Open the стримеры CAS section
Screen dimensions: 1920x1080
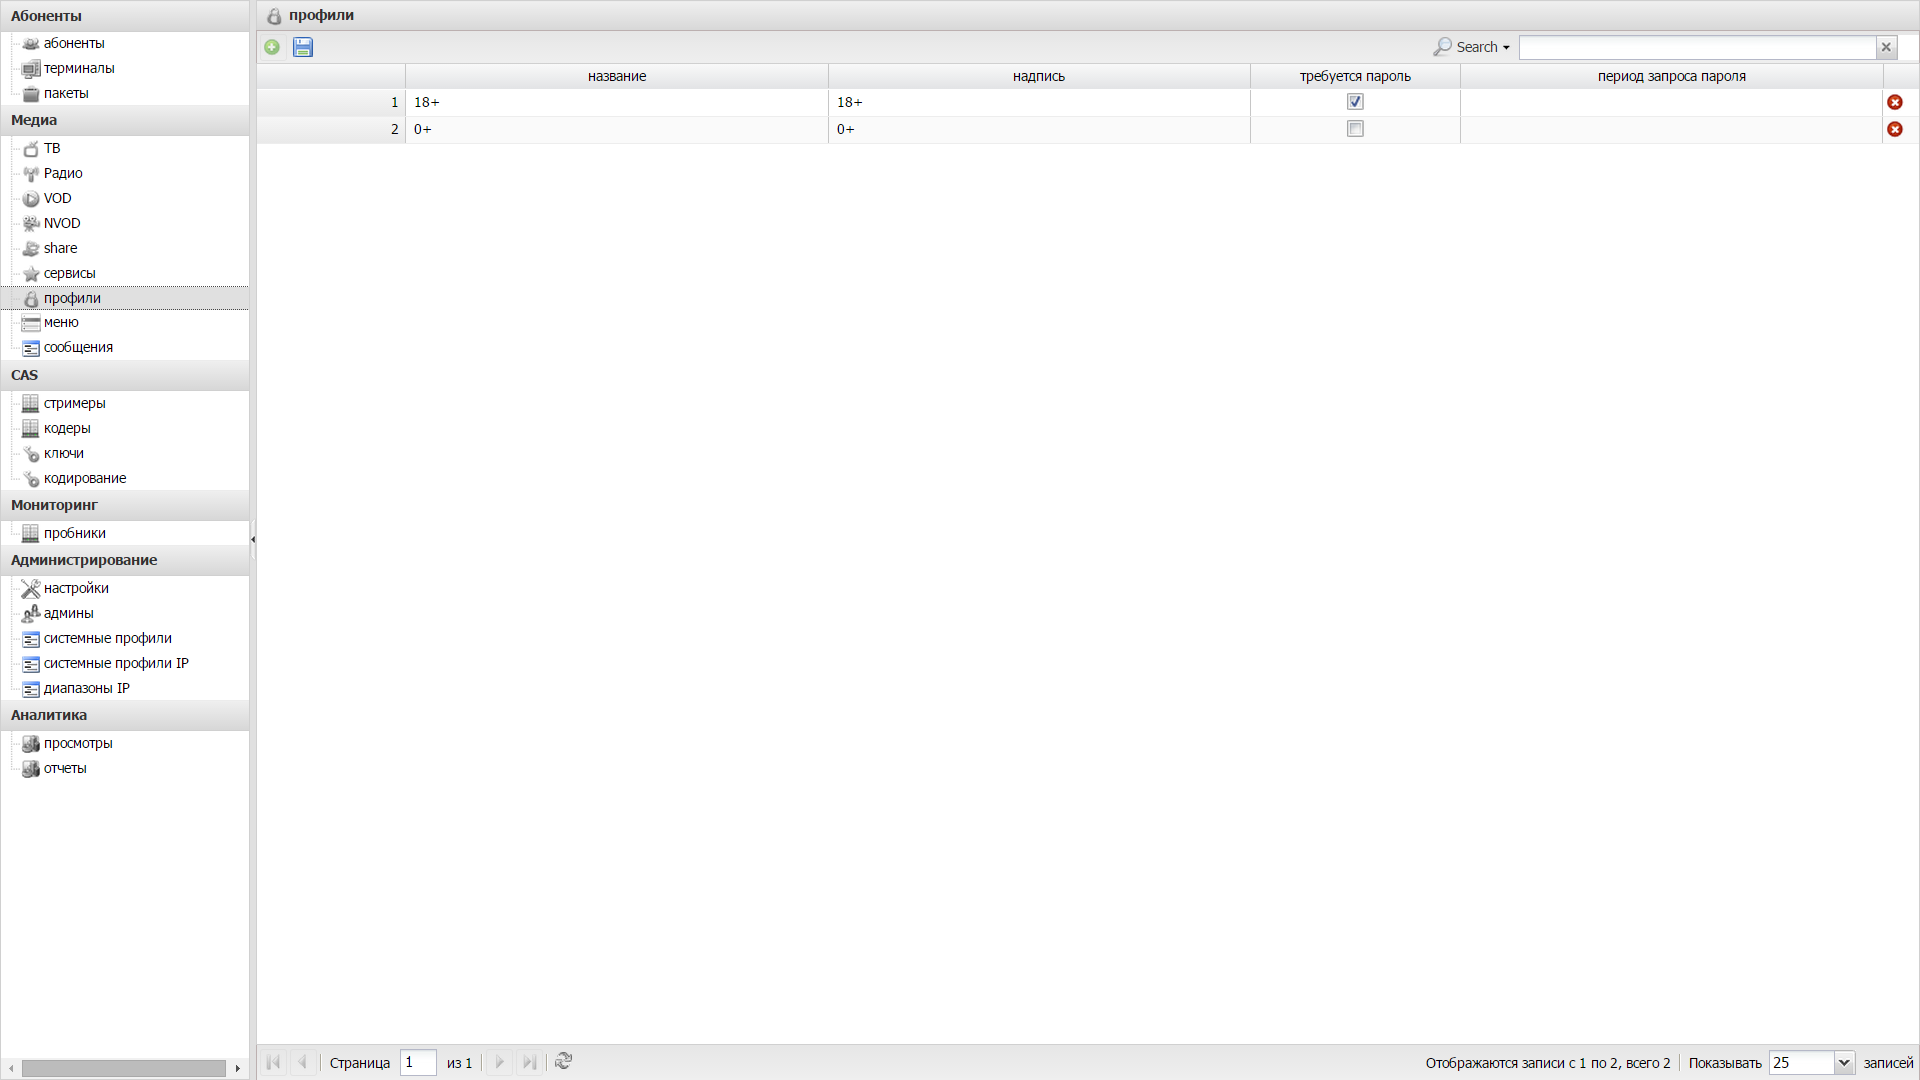tap(74, 402)
